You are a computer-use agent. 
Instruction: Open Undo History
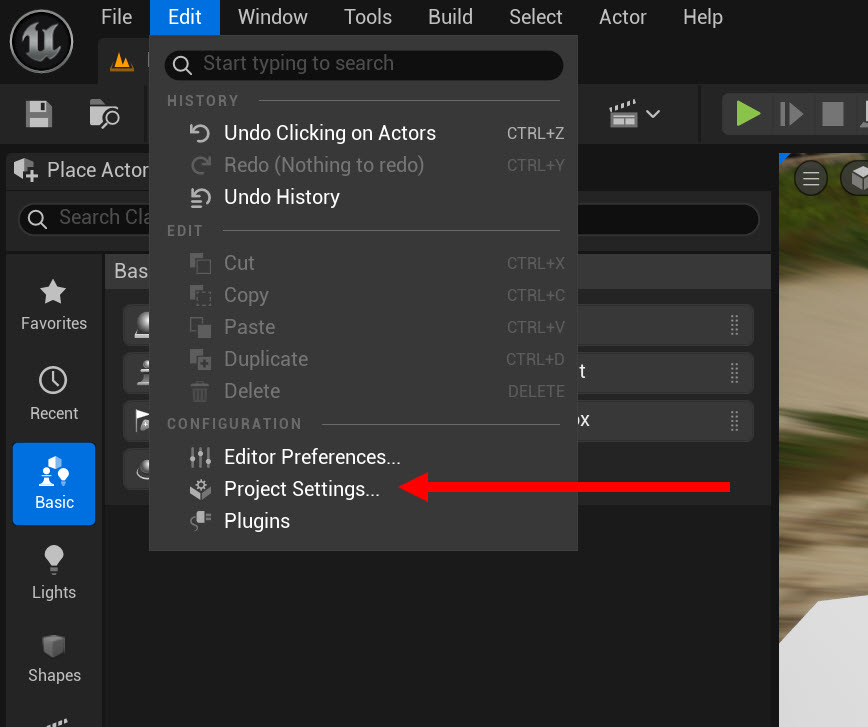pyautogui.click(x=364, y=198)
